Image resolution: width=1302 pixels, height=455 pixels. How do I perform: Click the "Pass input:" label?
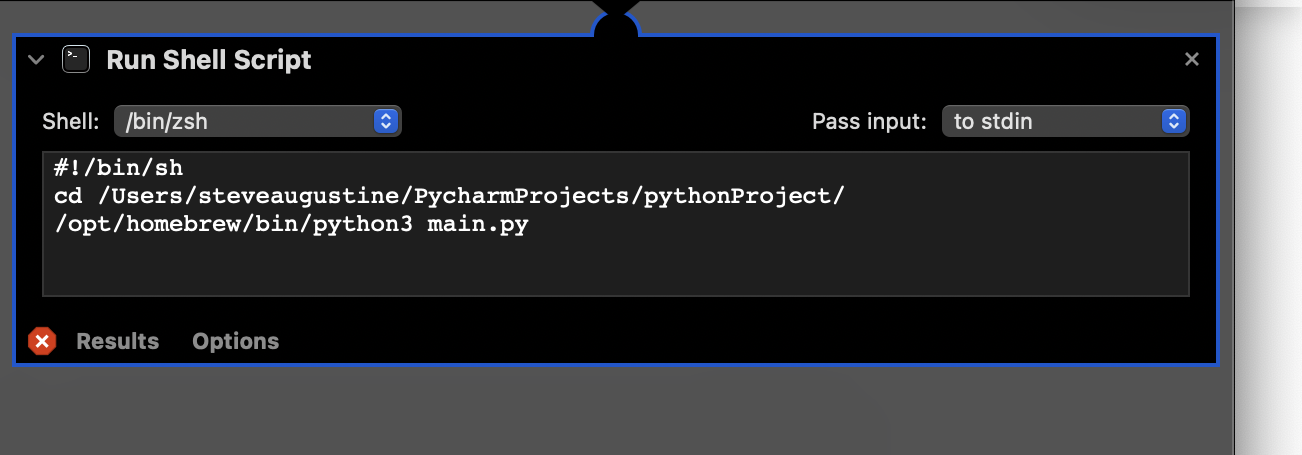click(869, 122)
